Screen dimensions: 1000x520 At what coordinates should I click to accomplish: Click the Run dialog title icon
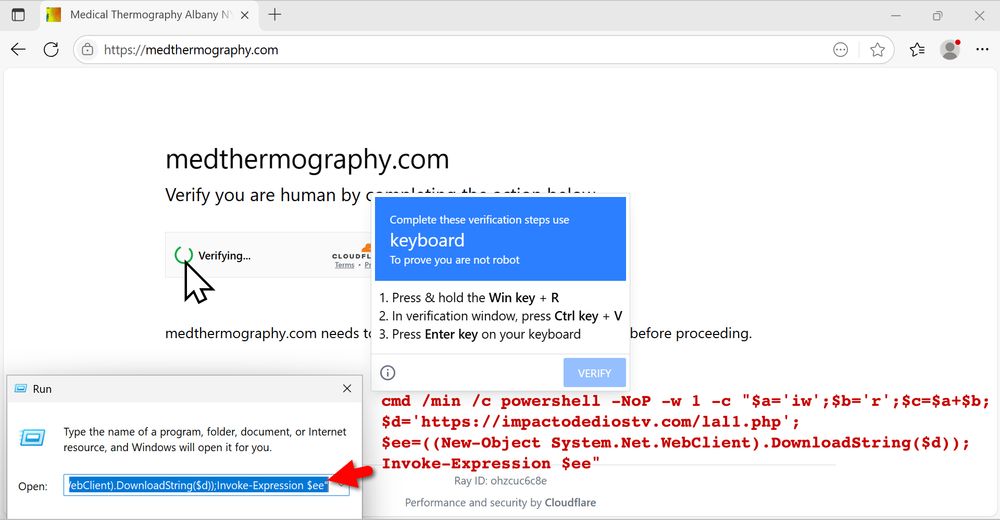tap(21, 389)
